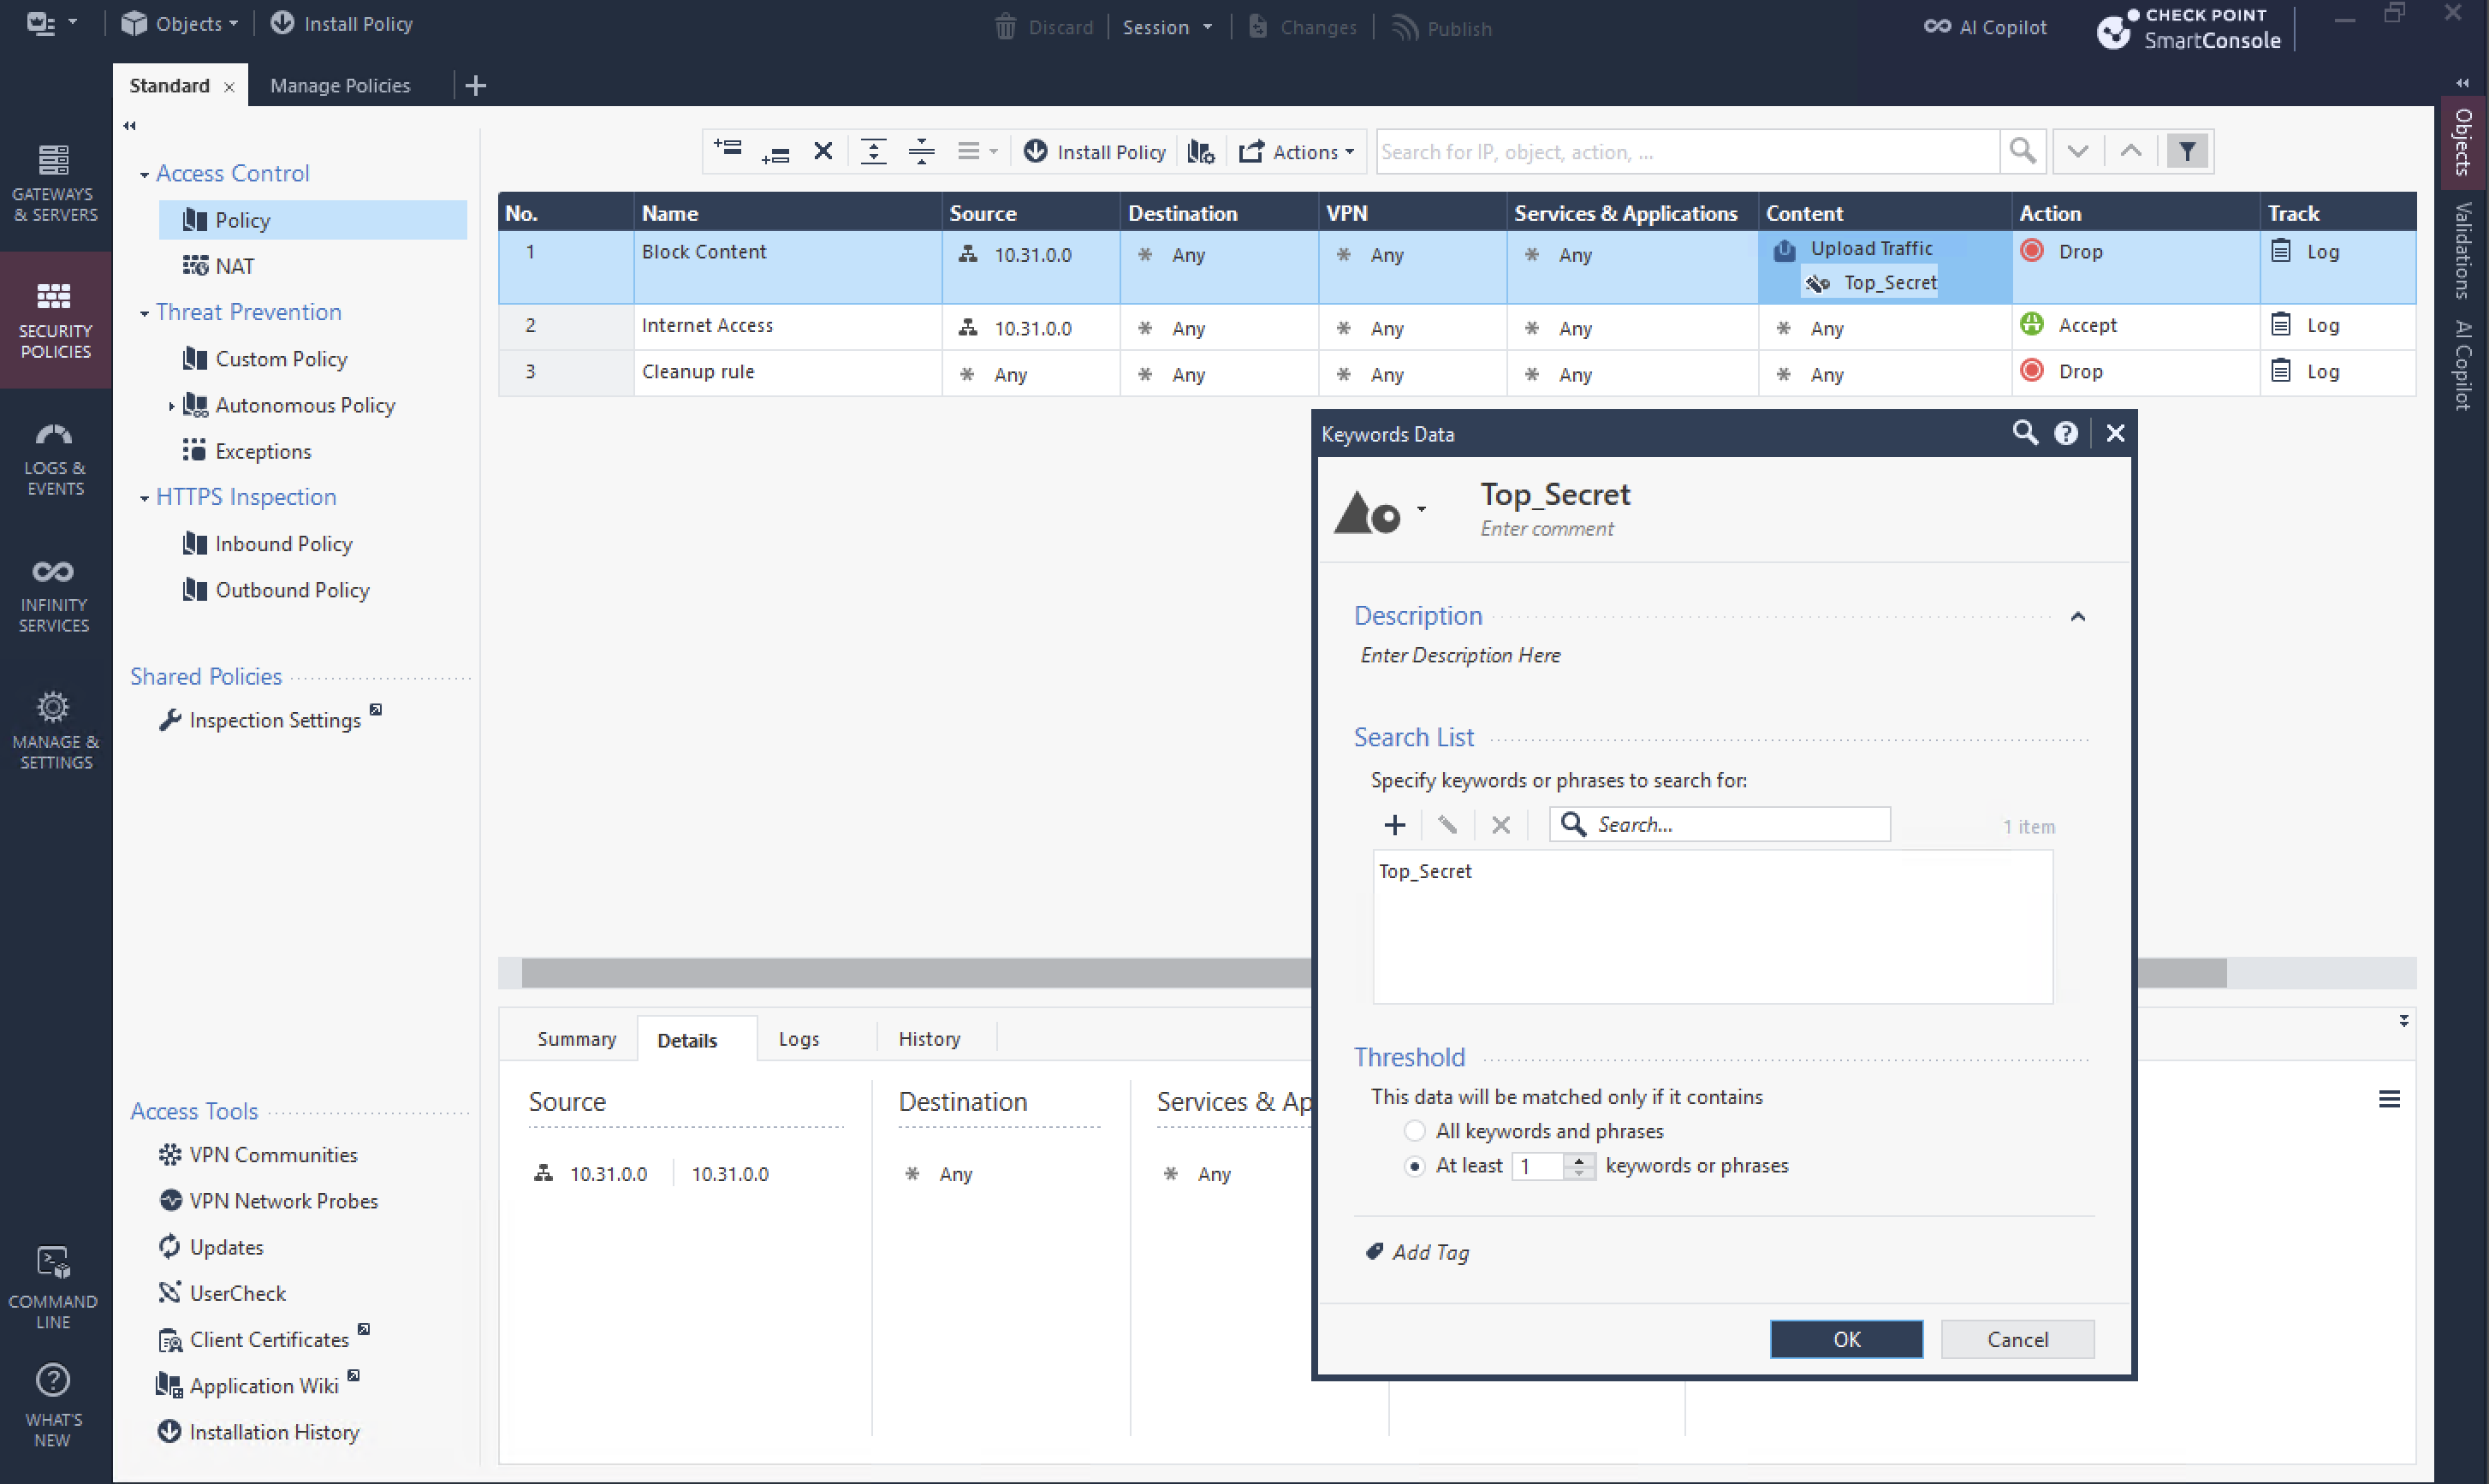This screenshot has width=2489, height=1484.
Task: Open the Manage Policies tab
Action: [x=340, y=85]
